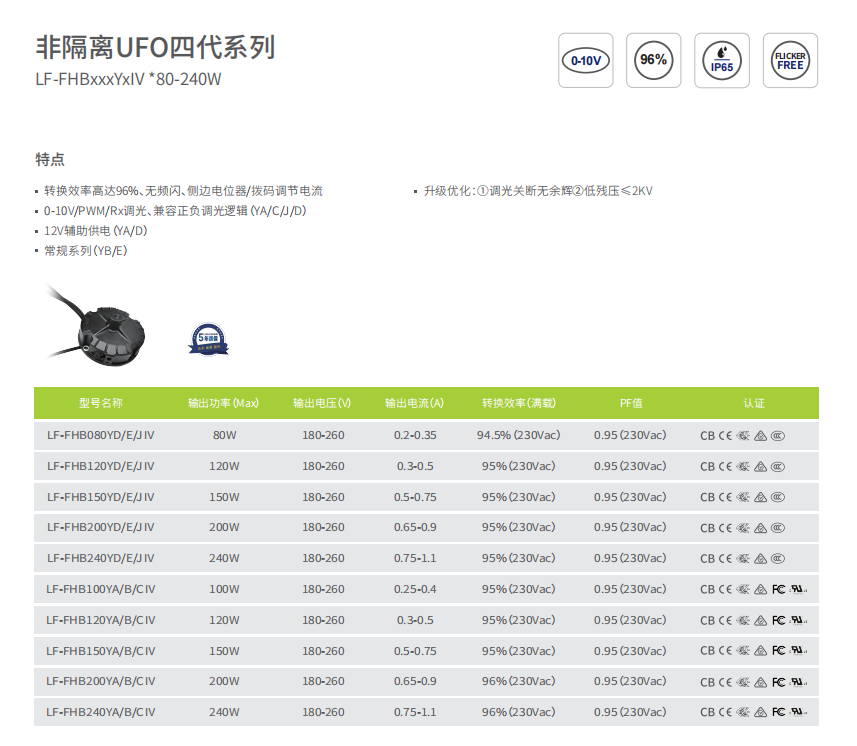Viewport: 857px width, 746px height.
Task: Click the CE mark in LF-FHB150YD row
Action: (x=725, y=497)
